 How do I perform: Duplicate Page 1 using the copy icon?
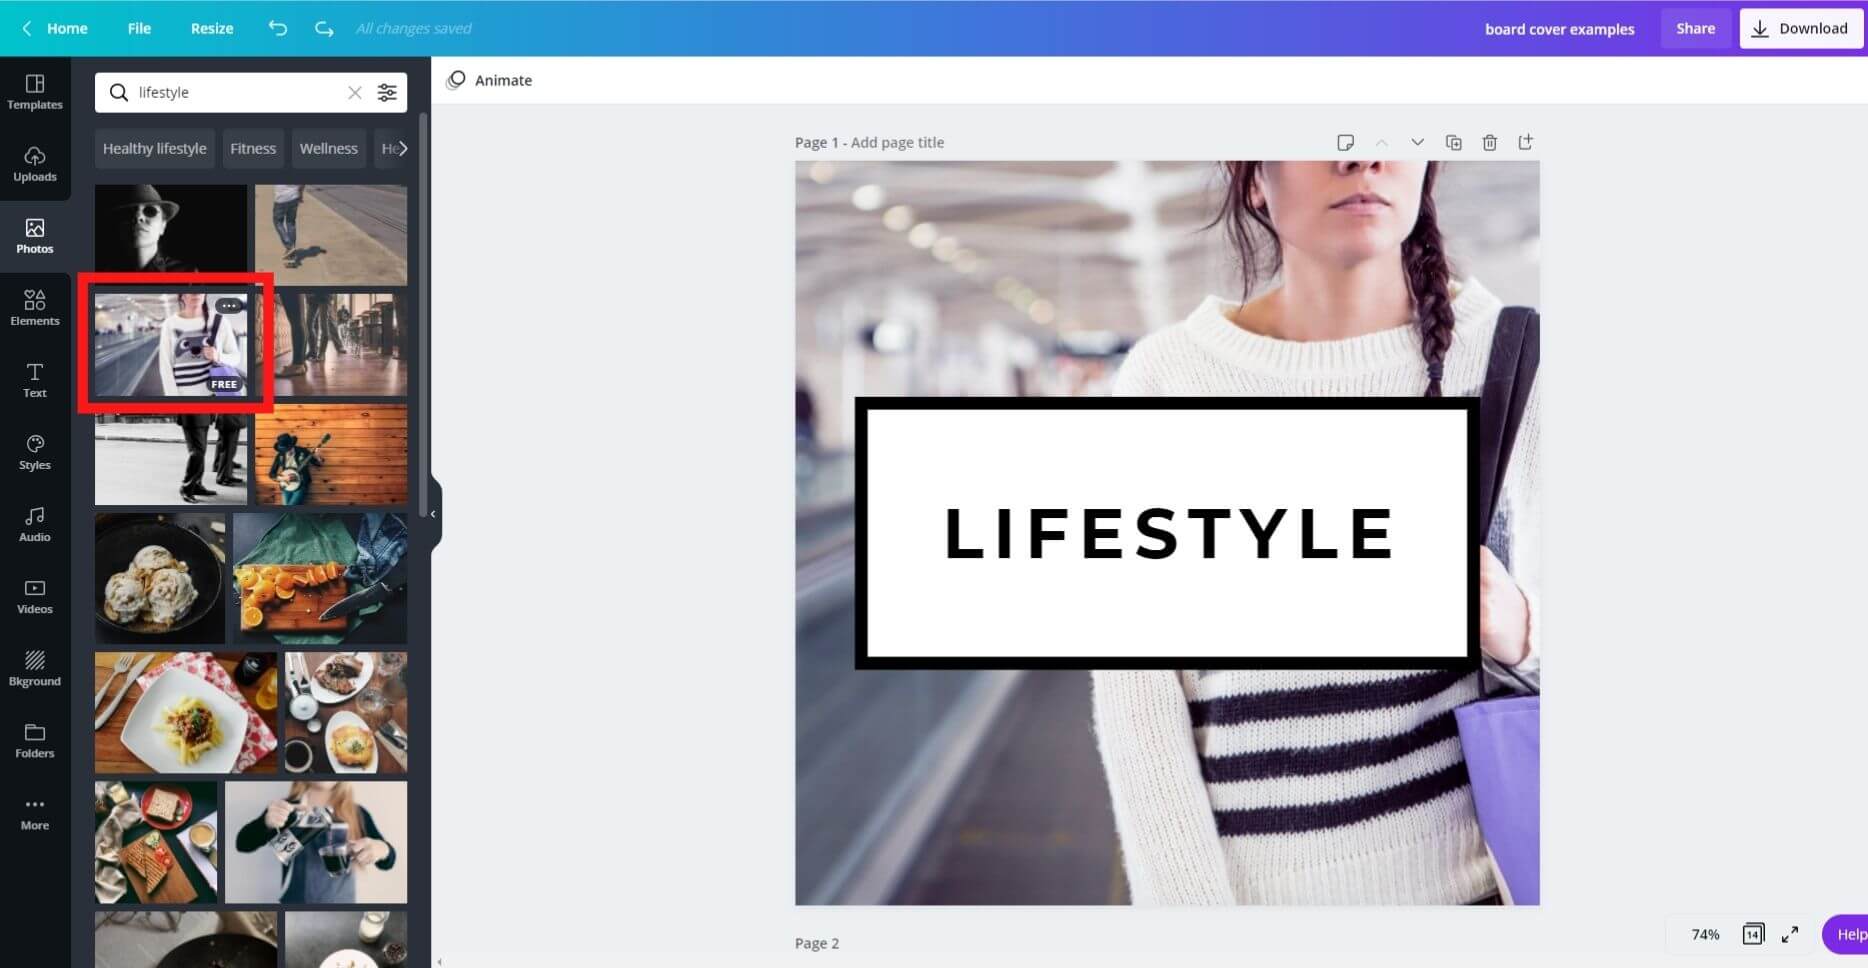[1454, 142]
